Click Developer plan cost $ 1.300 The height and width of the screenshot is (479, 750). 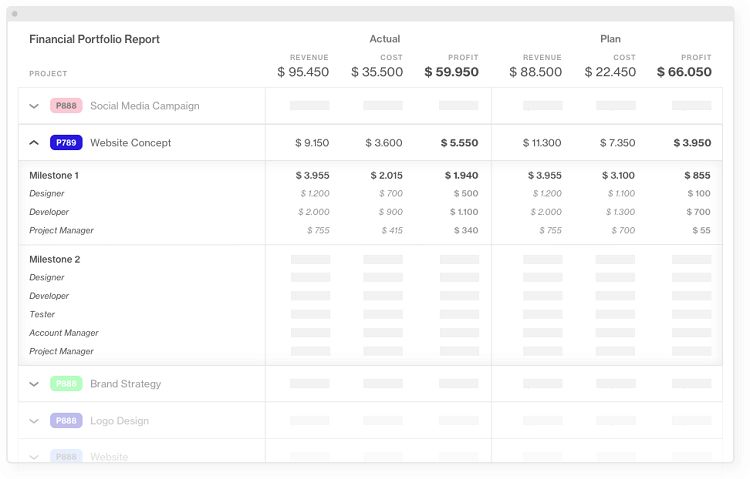pos(620,212)
